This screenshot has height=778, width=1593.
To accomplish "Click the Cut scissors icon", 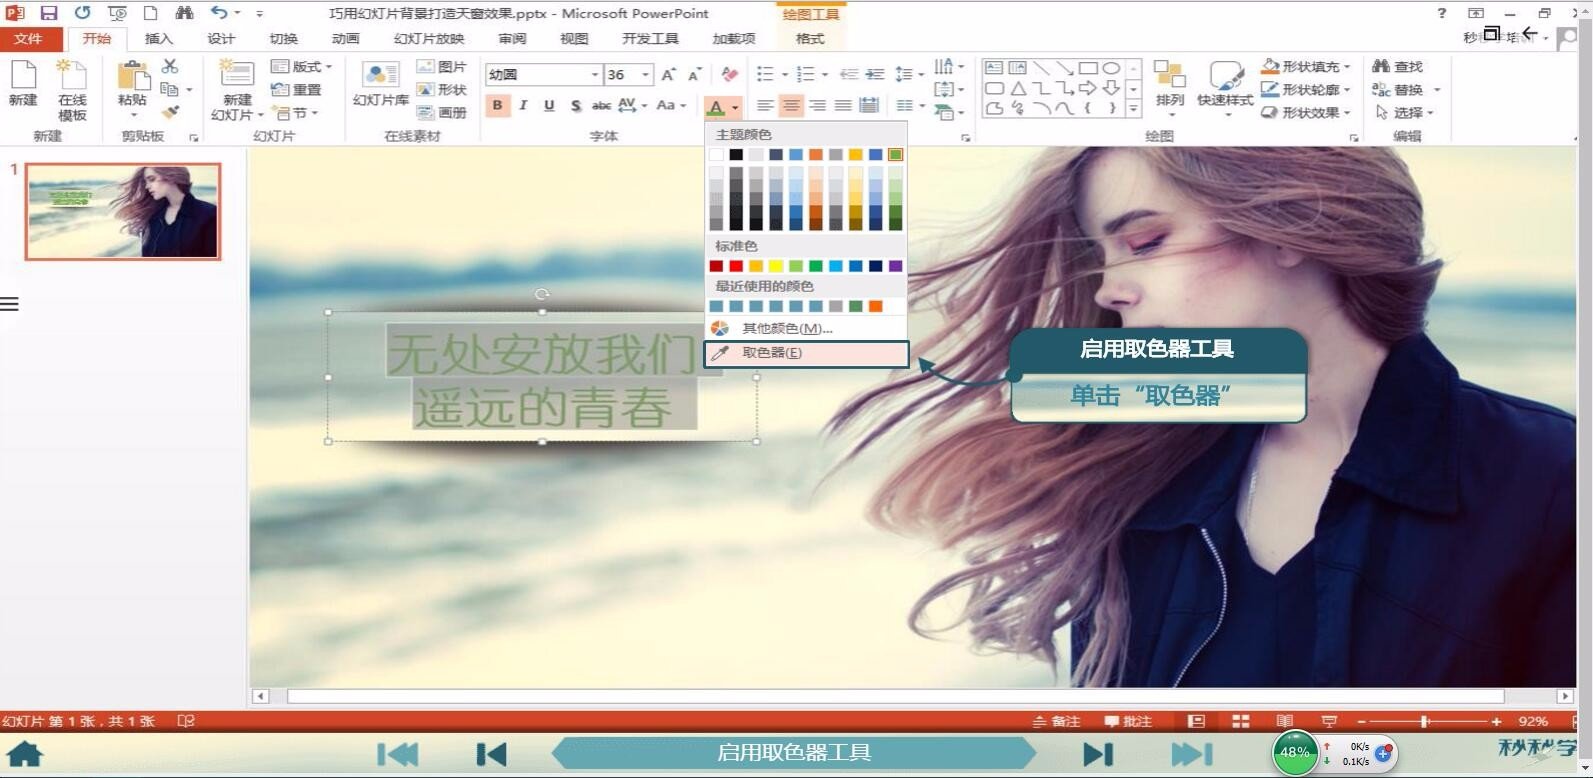I will 170,66.
